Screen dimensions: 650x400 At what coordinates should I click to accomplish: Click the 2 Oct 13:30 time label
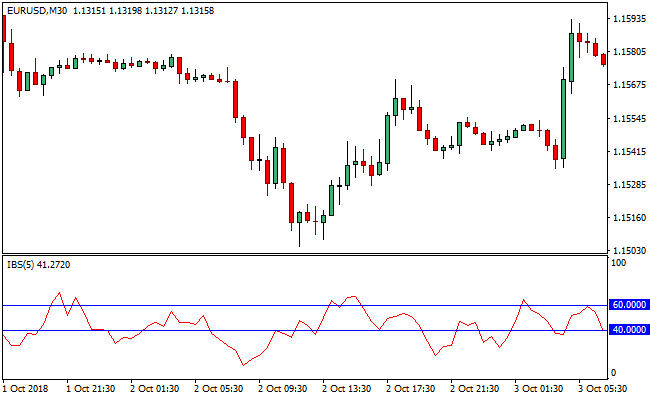[347, 389]
